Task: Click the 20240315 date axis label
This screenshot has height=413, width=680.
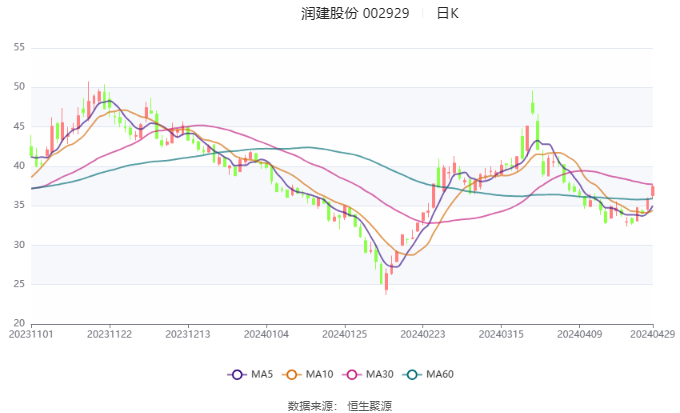Action: pyautogui.click(x=498, y=334)
